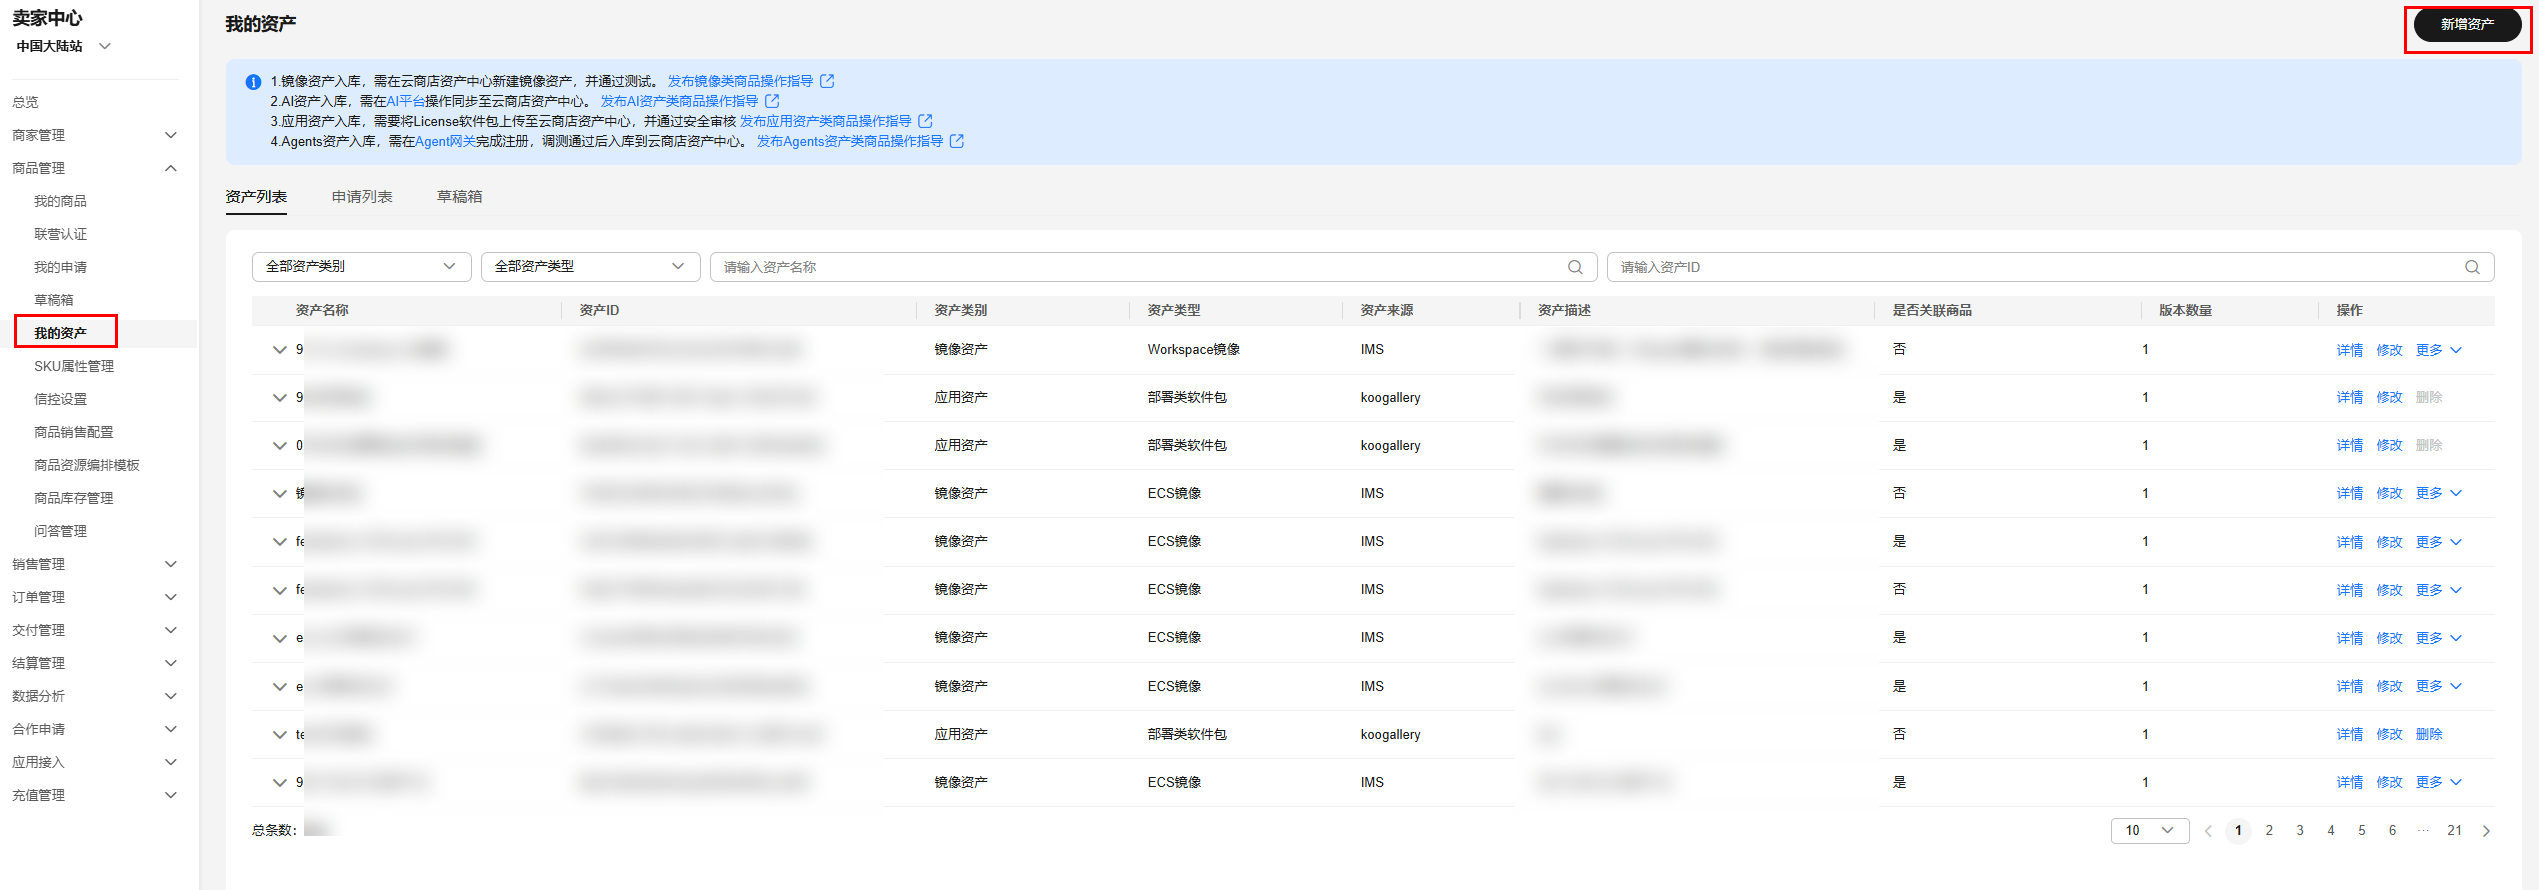Open page size selector showing 10
The image size is (2539, 890).
(x=2149, y=831)
